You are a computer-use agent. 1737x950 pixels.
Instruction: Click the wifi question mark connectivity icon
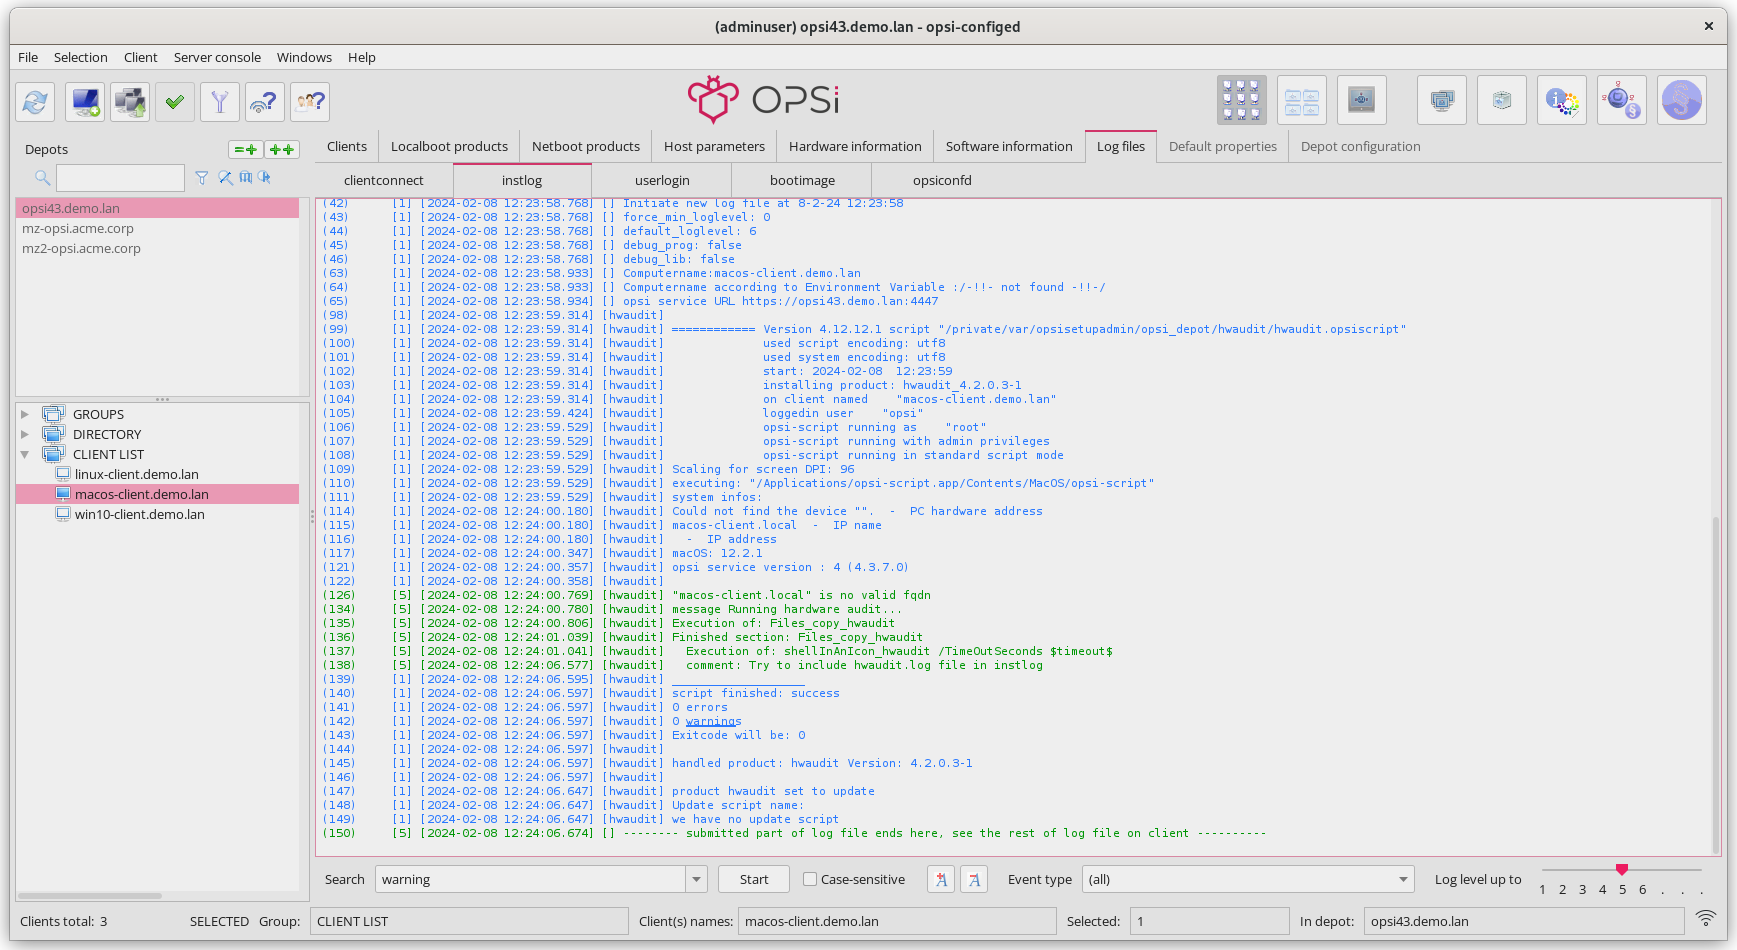click(264, 101)
